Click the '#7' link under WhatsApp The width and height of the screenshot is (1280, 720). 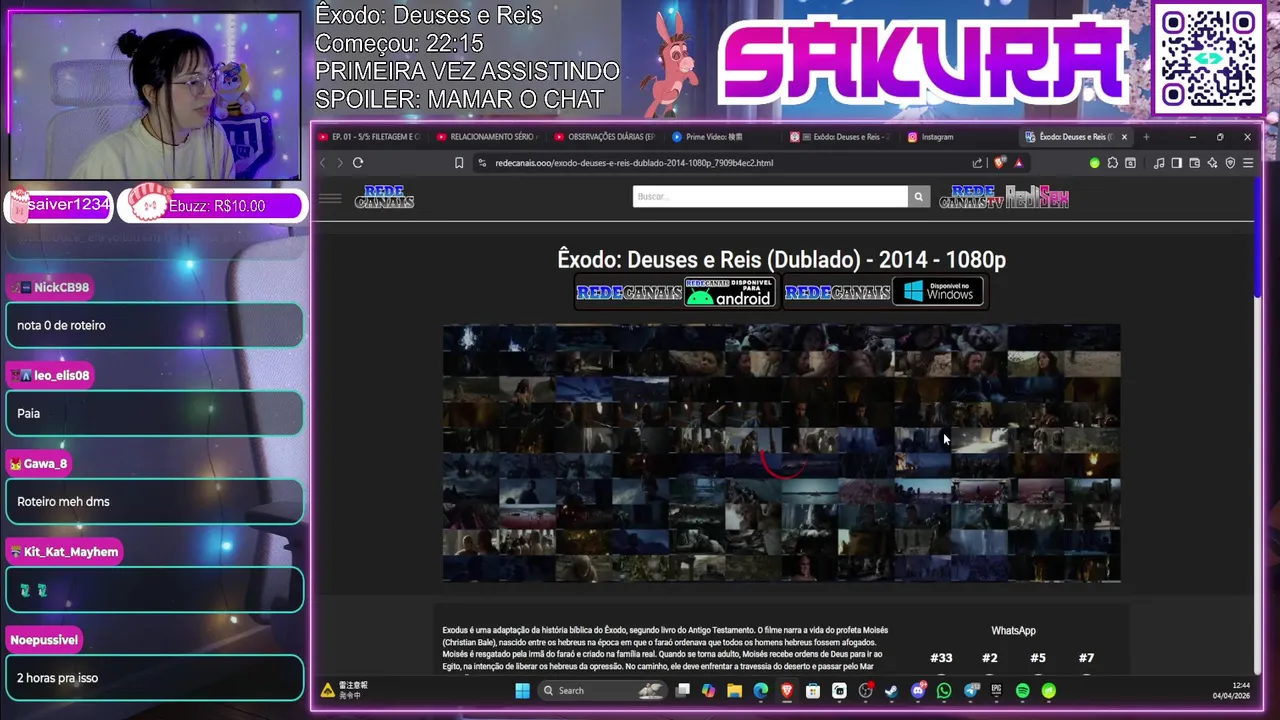coord(1086,658)
